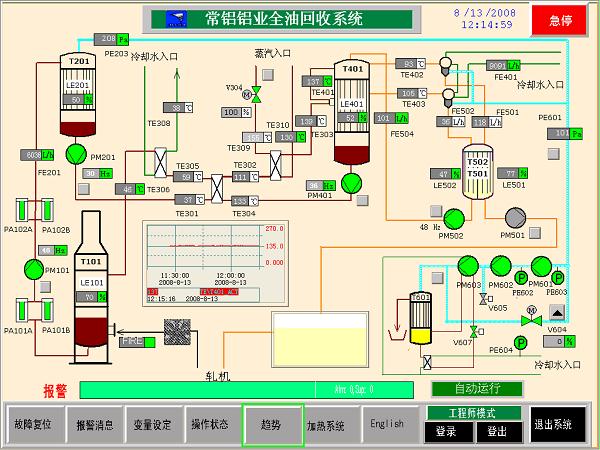Toggle the gray square beside PM401
Viewport: 600px width, 450px height.
(x=361, y=202)
